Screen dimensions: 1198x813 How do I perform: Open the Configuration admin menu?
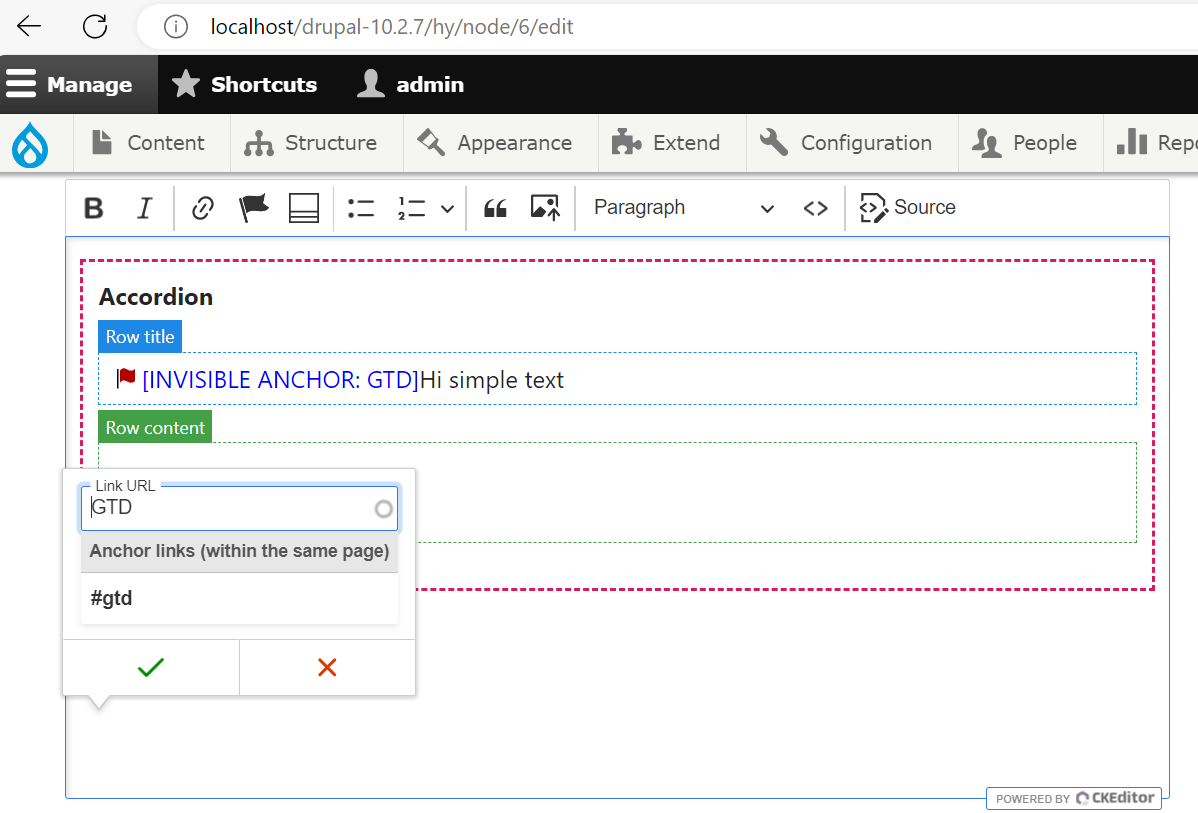pyautogui.click(x=846, y=143)
